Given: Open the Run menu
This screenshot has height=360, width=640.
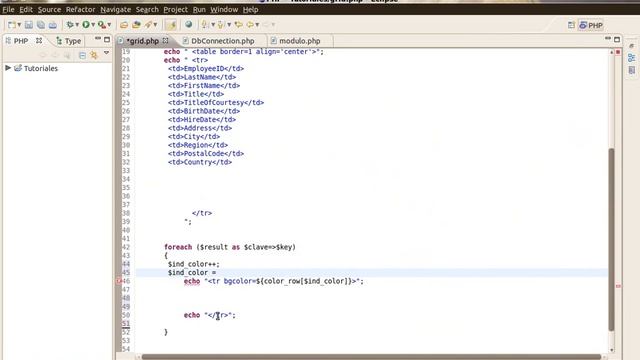Looking at the screenshot, I should (x=199, y=9).
